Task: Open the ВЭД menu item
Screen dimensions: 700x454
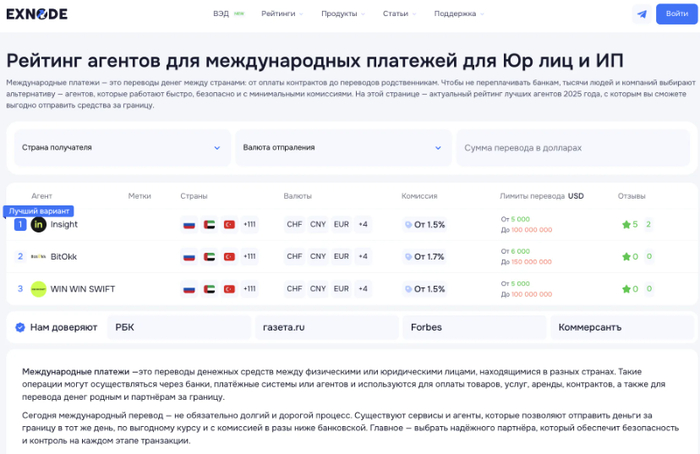Action: [229, 14]
